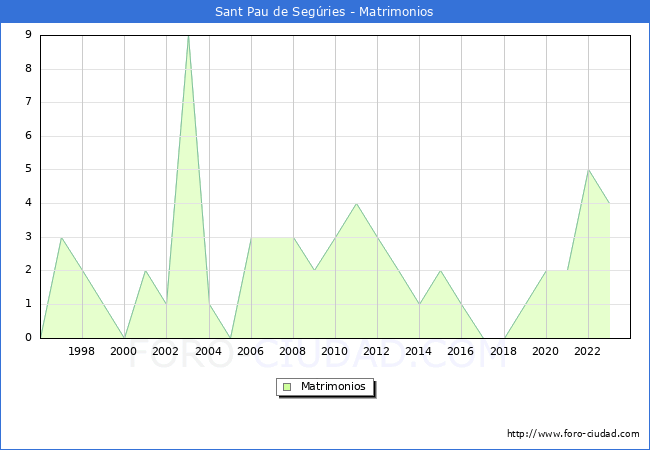
Task: Select the 2012 x-axis label
Action: click(377, 351)
